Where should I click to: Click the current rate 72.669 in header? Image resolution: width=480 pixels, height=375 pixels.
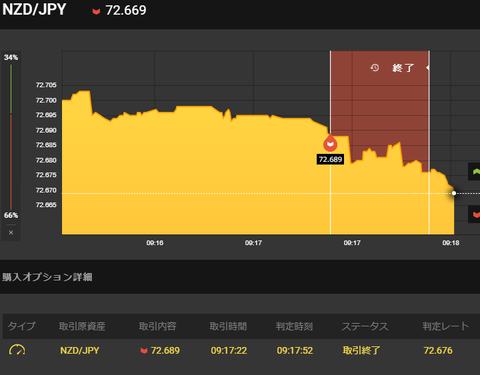click(x=126, y=10)
